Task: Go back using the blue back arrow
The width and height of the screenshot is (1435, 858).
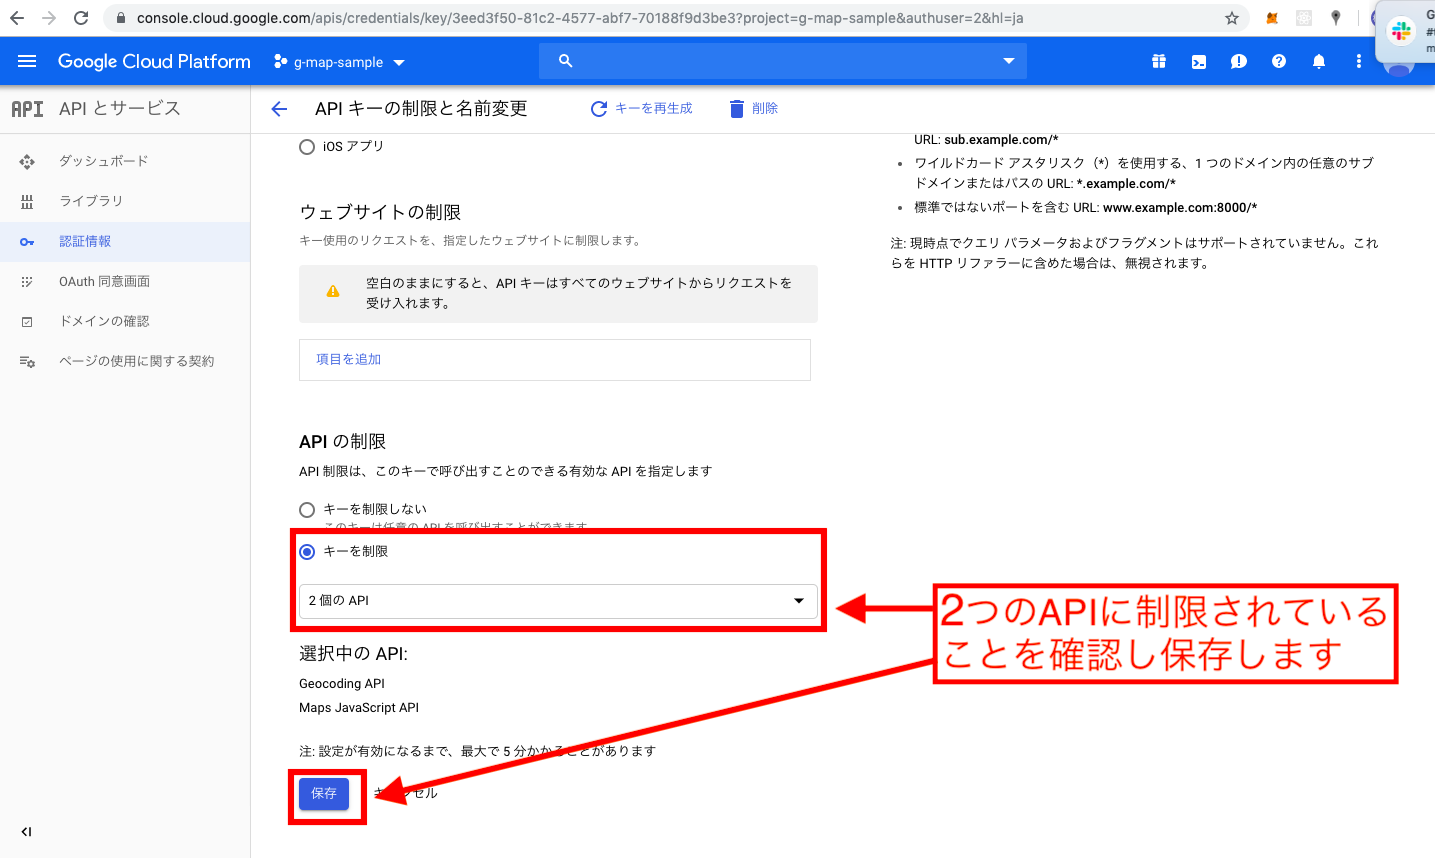Action: point(278,109)
